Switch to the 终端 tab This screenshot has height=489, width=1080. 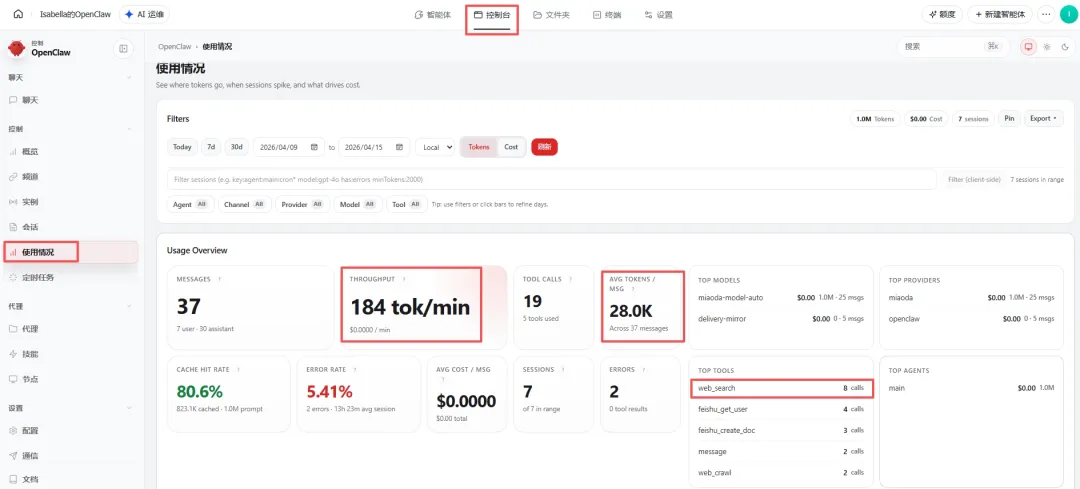click(607, 14)
